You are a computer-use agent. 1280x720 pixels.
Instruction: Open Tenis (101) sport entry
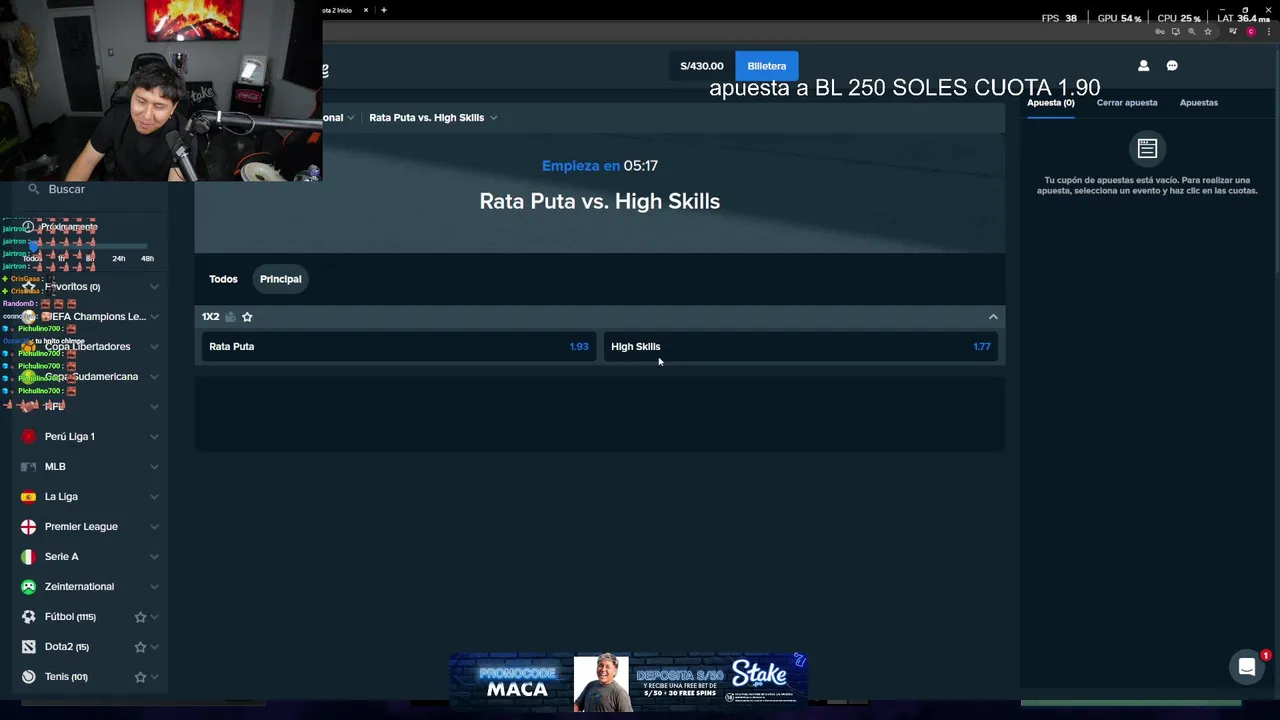[x=66, y=677]
